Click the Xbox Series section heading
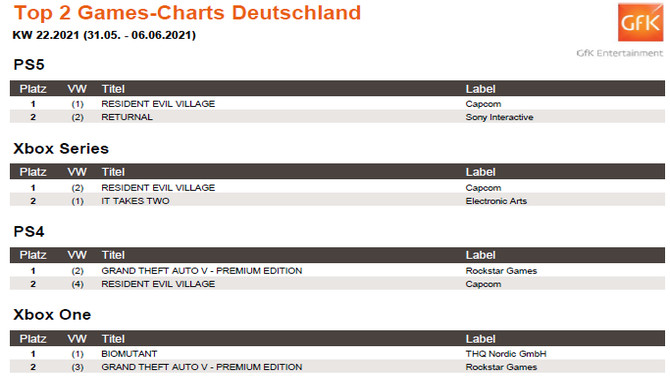This screenshot has width=670, height=378. 61,148
